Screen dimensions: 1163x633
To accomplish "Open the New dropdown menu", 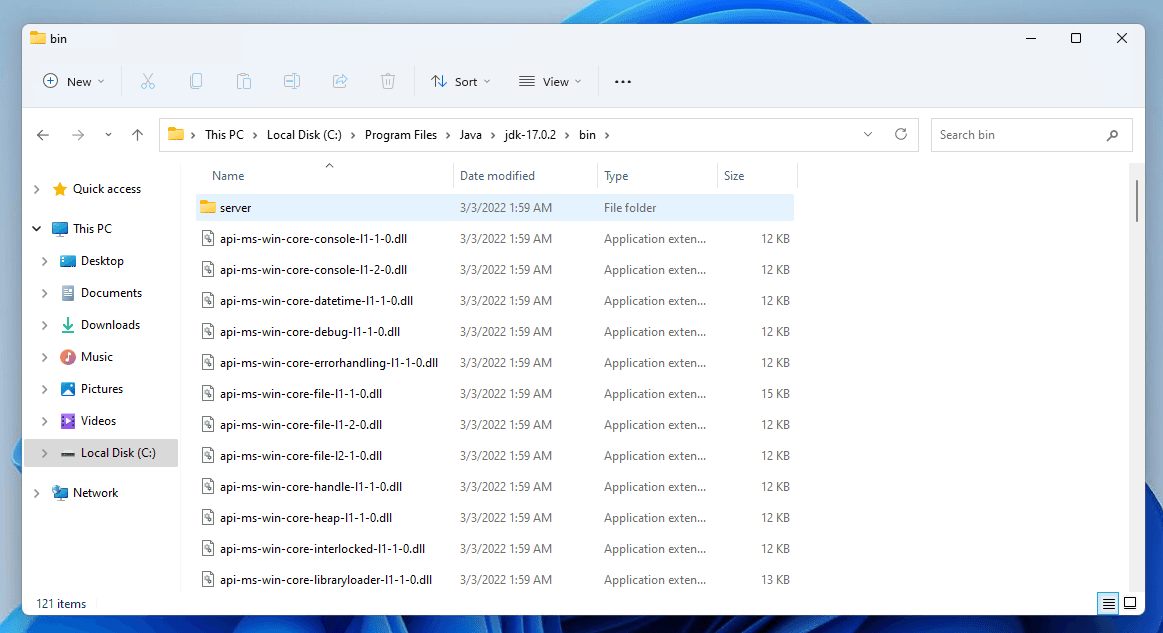I will coord(73,82).
